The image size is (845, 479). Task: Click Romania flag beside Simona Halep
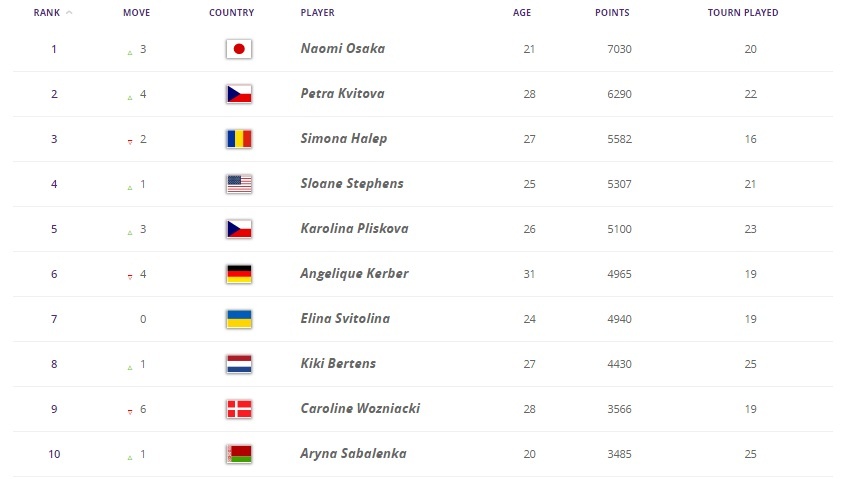[x=239, y=139]
